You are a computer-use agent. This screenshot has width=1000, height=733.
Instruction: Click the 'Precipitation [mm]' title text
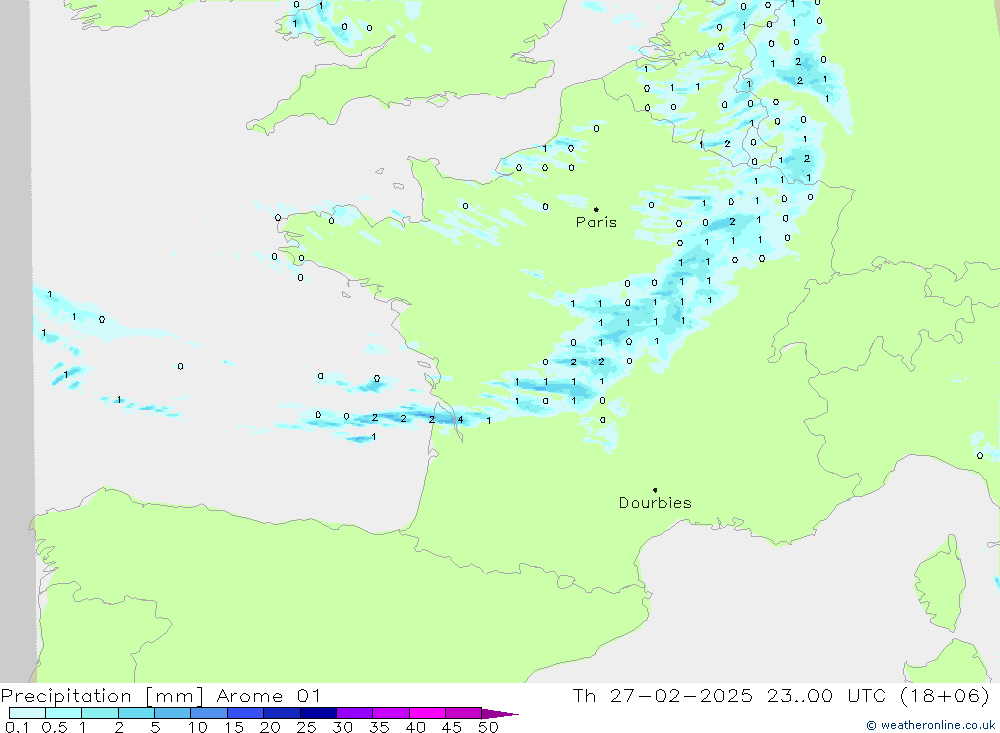102,695
